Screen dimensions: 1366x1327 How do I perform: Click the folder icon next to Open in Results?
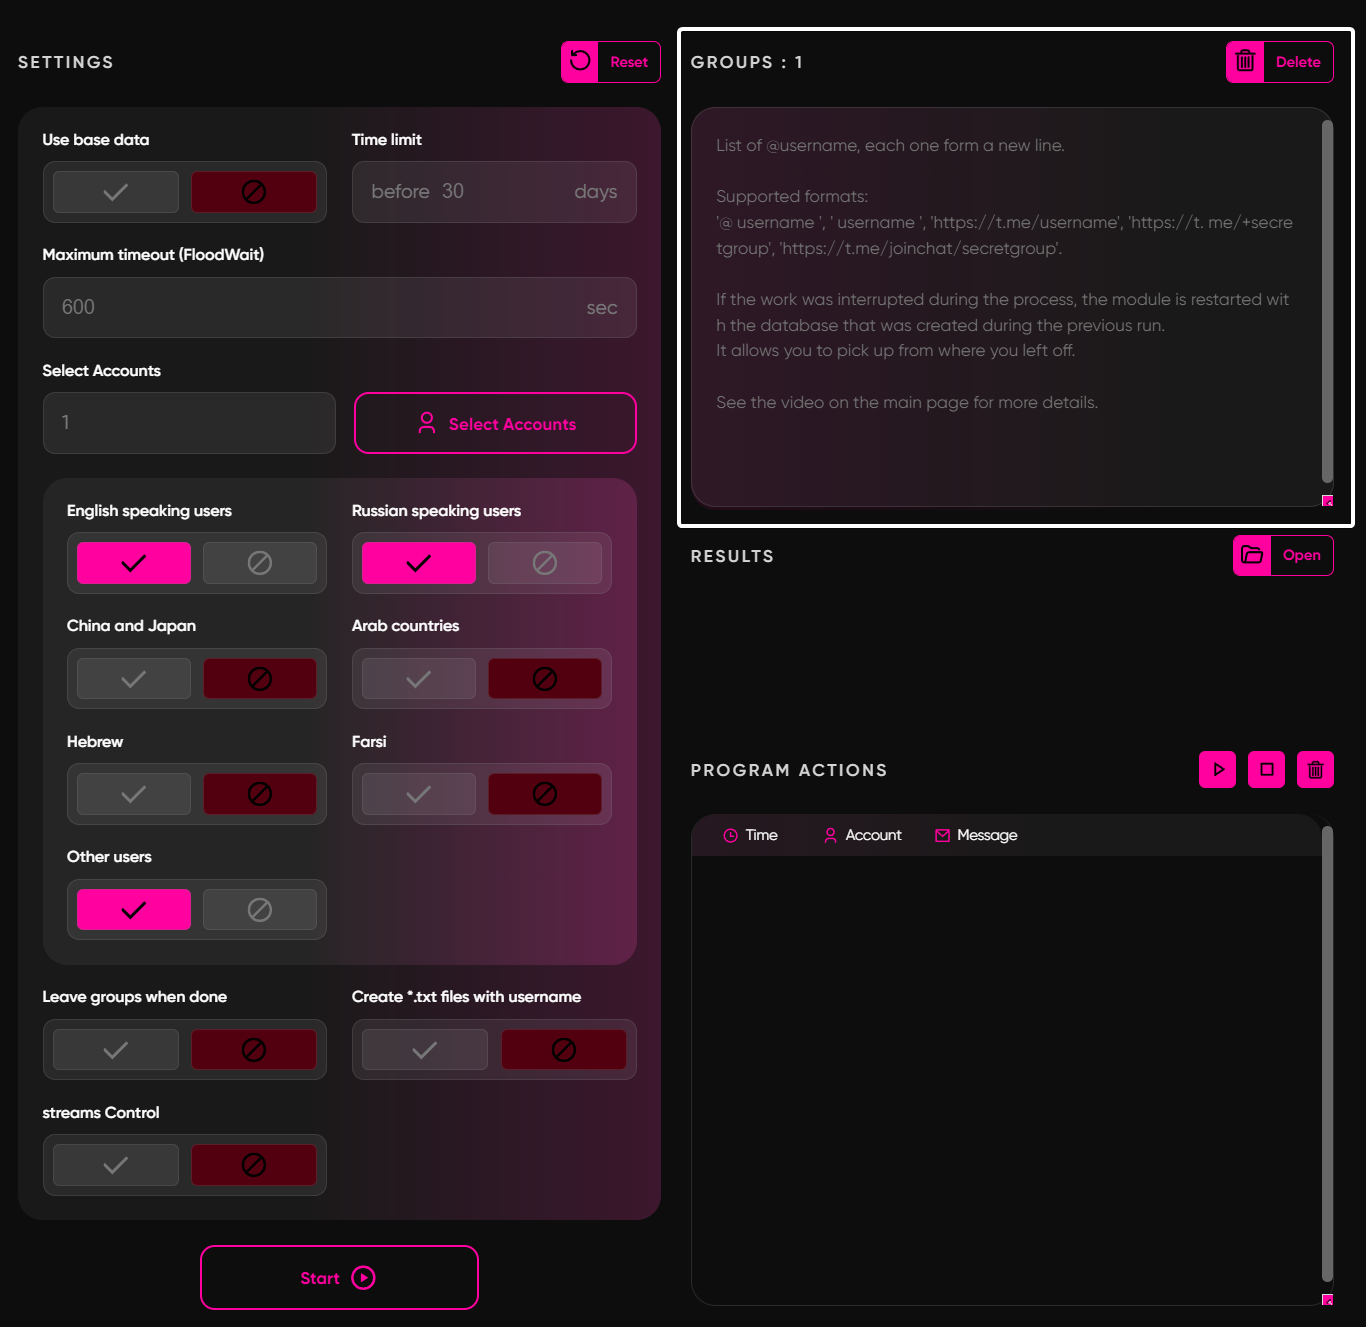click(1252, 555)
